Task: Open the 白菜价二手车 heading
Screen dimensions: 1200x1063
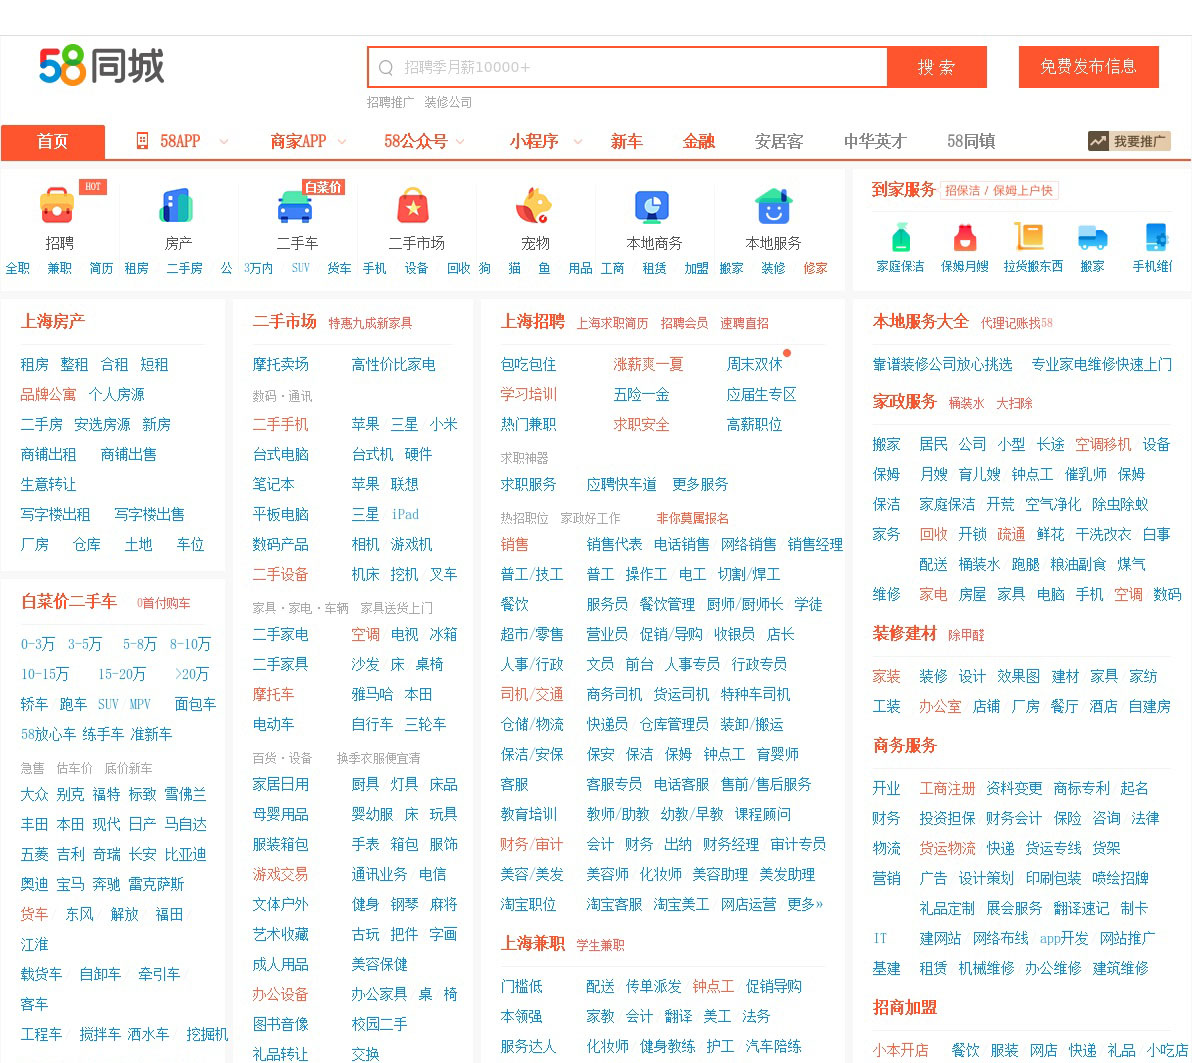Action: point(69,601)
